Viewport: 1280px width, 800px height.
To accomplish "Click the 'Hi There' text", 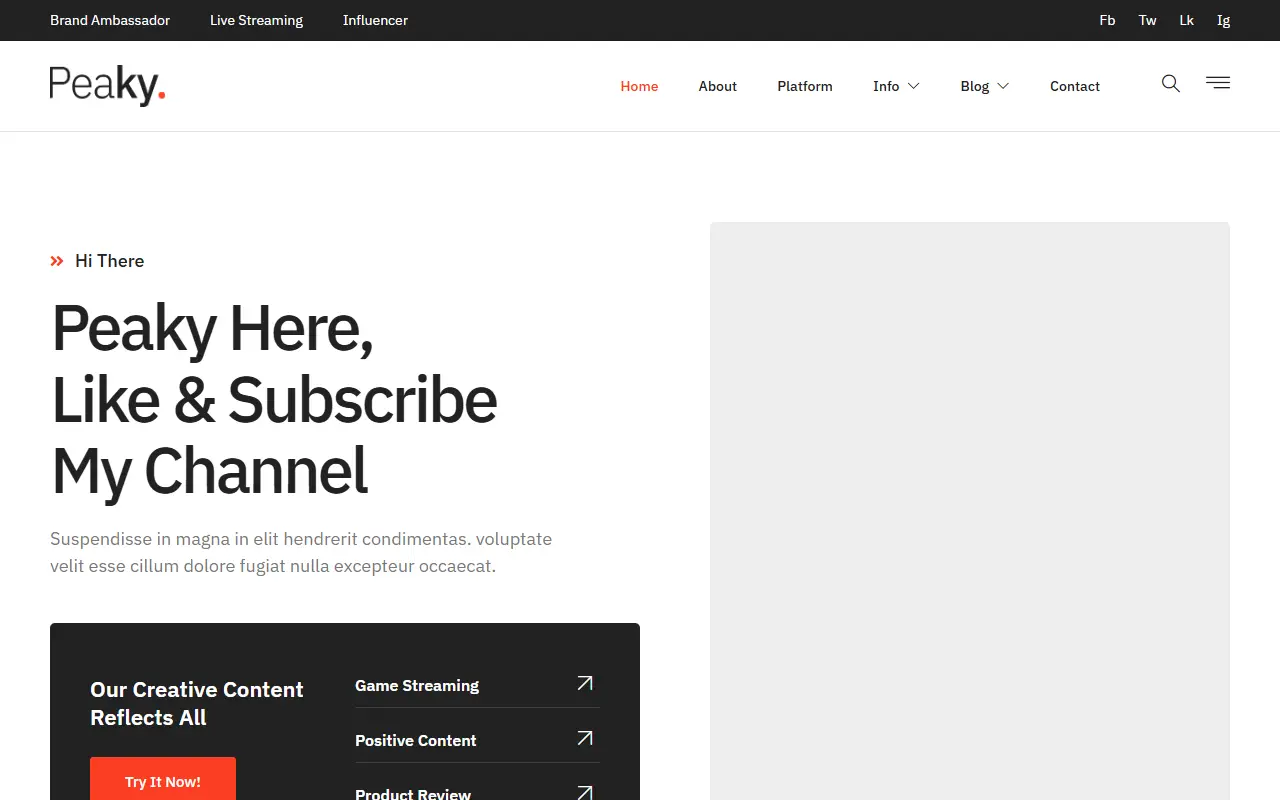I will pyautogui.click(x=110, y=261).
